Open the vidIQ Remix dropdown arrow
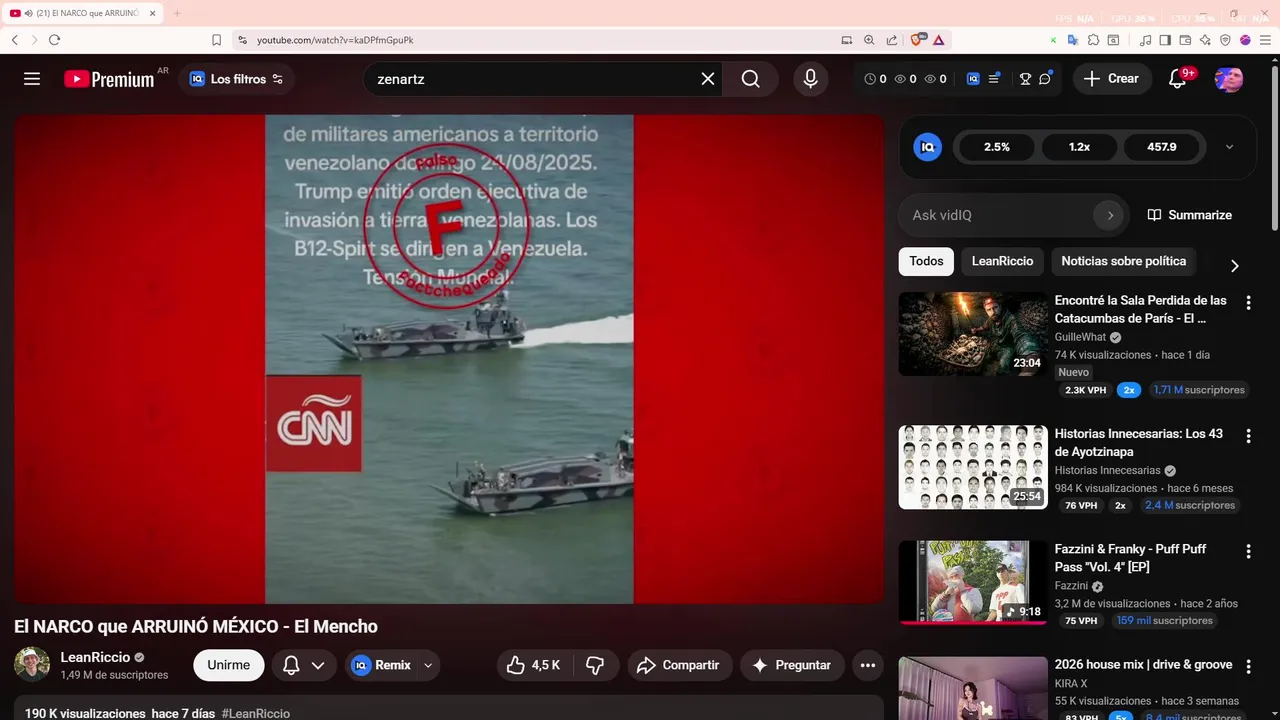This screenshot has height=720, width=1280. click(428, 665)
